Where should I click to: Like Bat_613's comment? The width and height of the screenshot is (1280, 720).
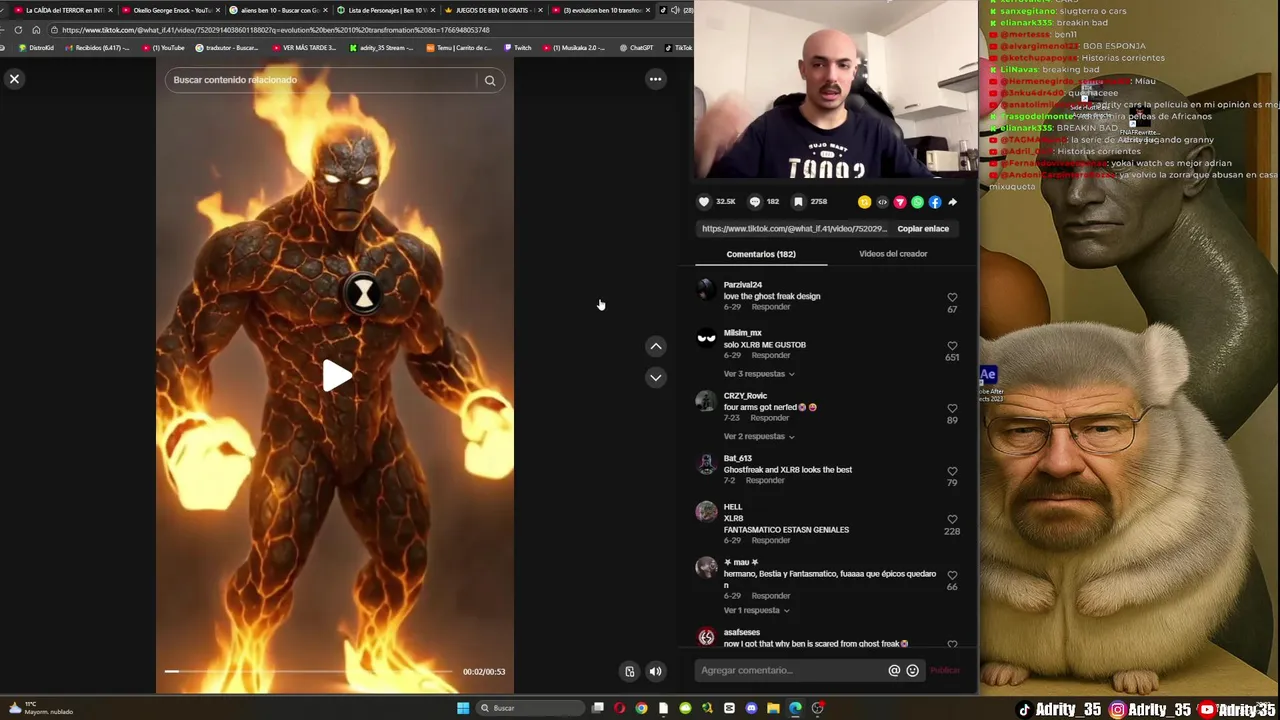(952, 471)
